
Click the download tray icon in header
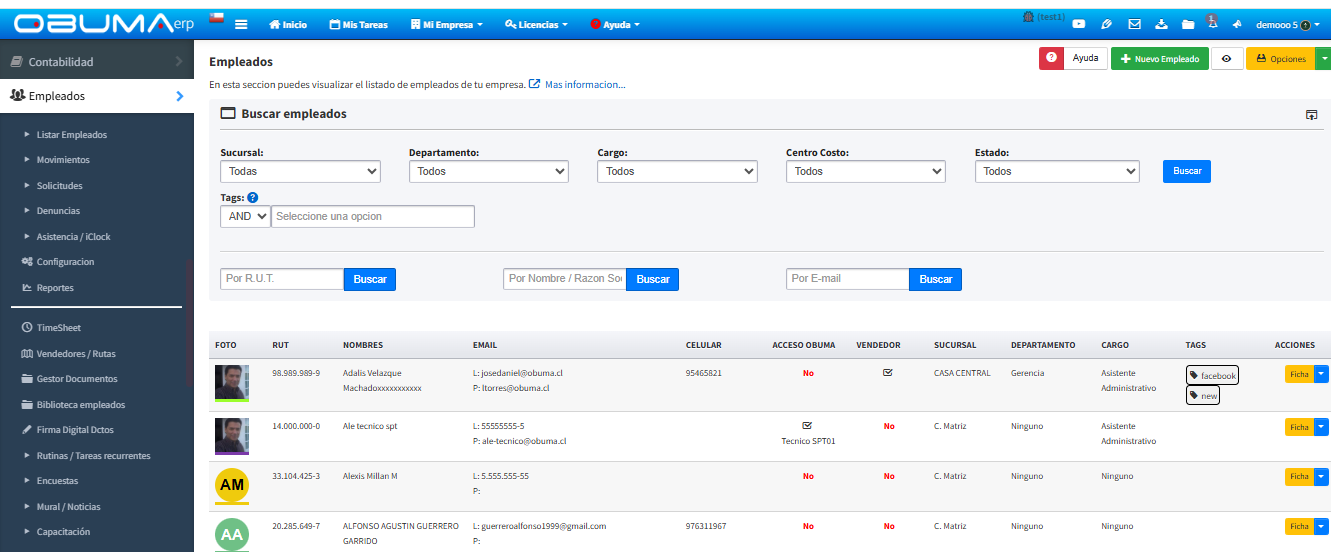[1161, 24]
